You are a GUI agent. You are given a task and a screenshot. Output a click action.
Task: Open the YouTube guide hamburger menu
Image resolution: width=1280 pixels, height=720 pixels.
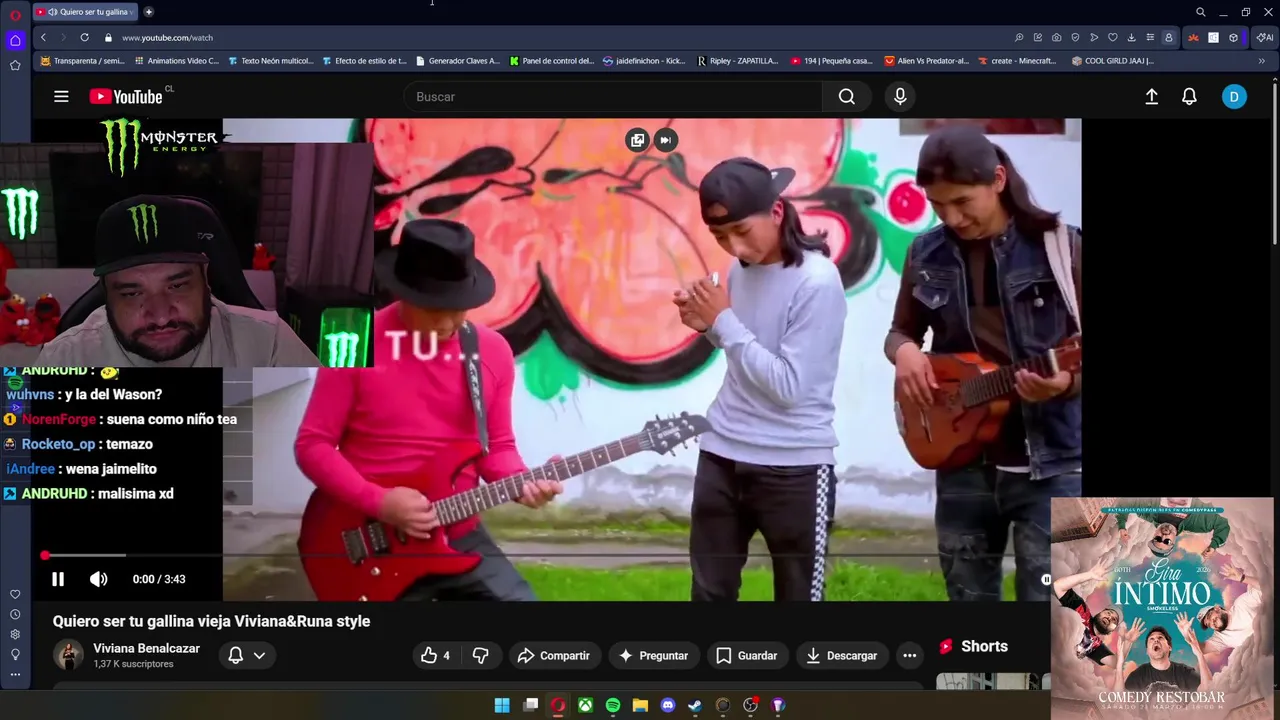[x=61, y=96]
